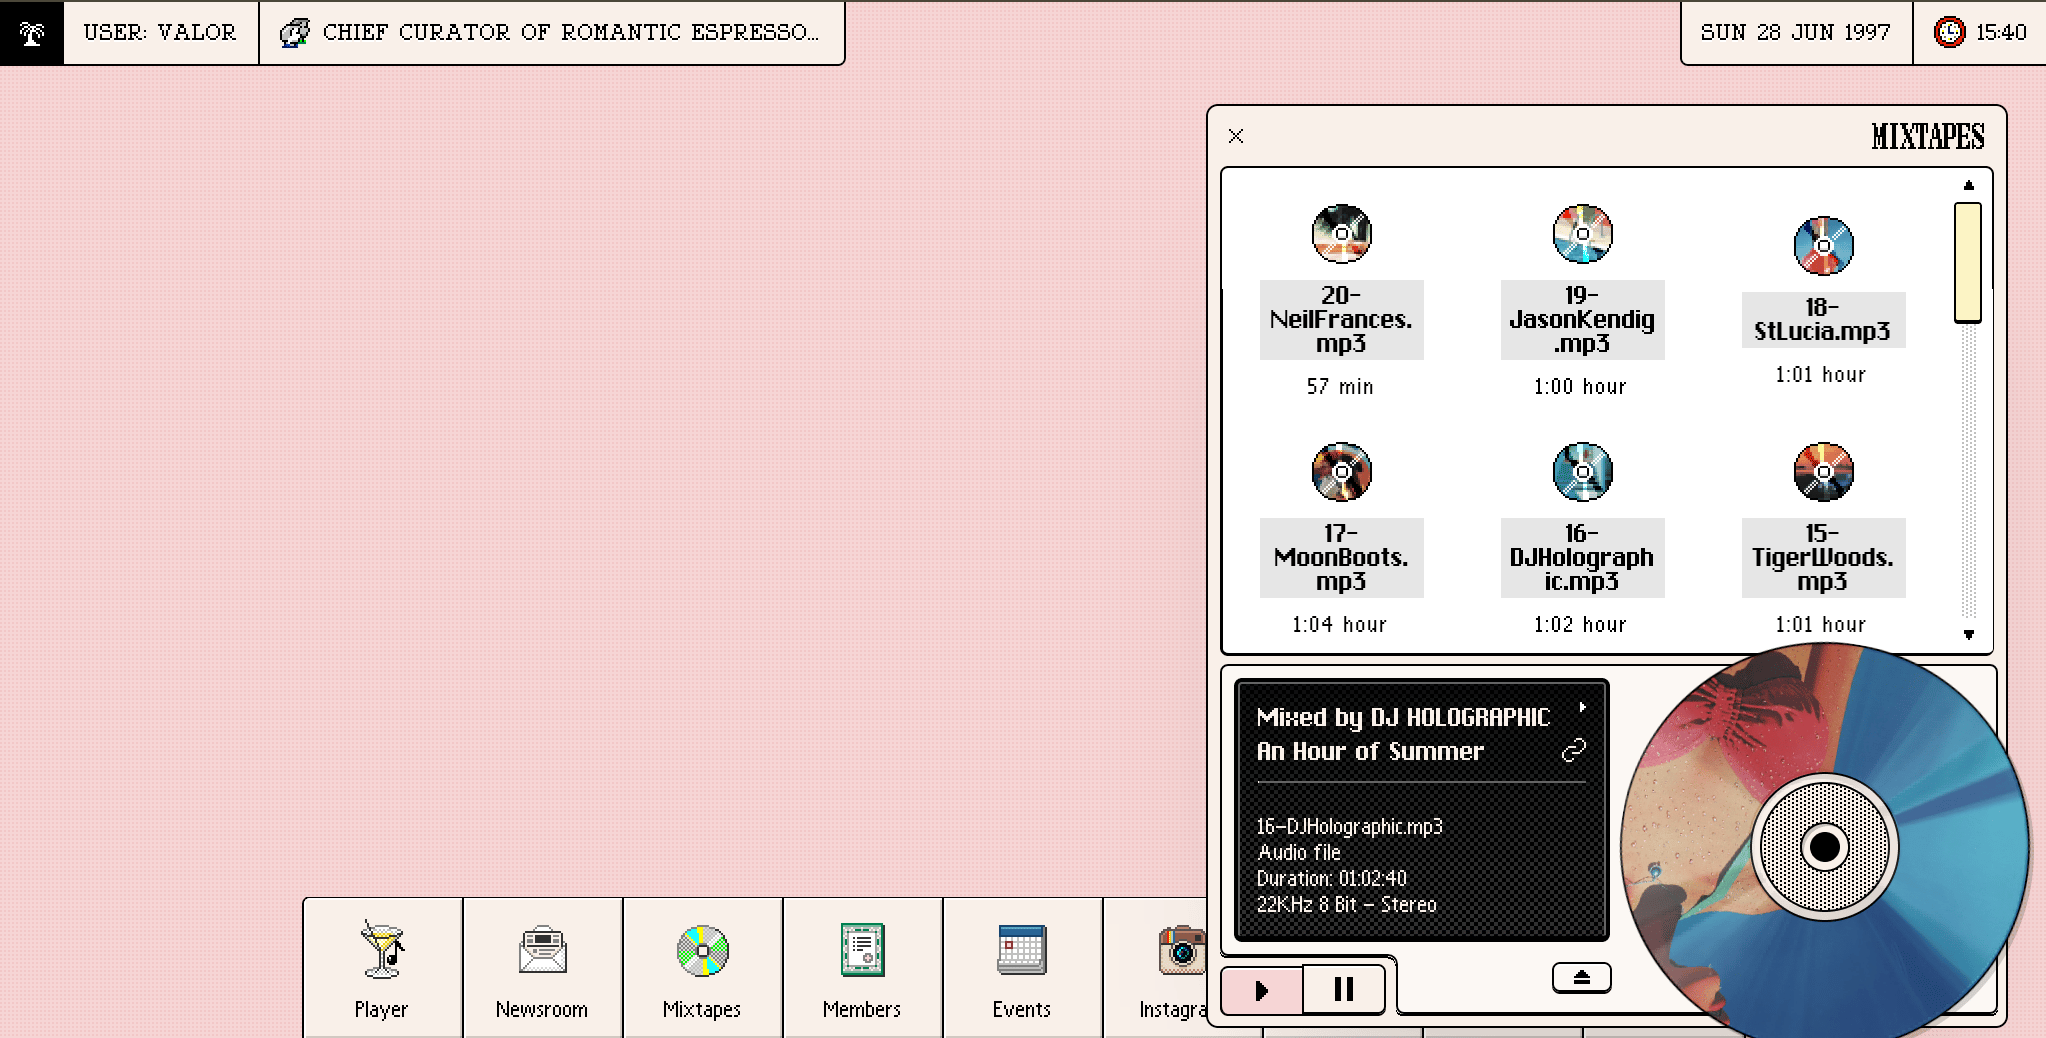Expand track info with the small arrow
This screenshot has width=2046, height=1038.
click(1582, 707)
